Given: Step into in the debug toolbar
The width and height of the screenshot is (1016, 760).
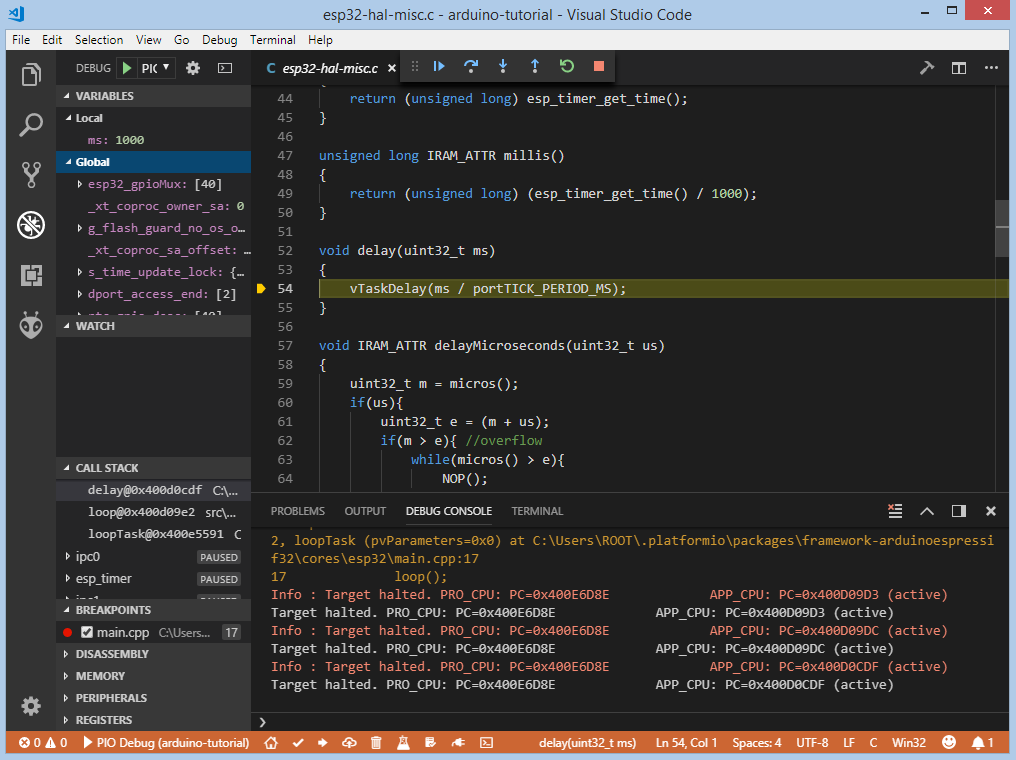Looking at the screenshot, I should pos(503,66).
